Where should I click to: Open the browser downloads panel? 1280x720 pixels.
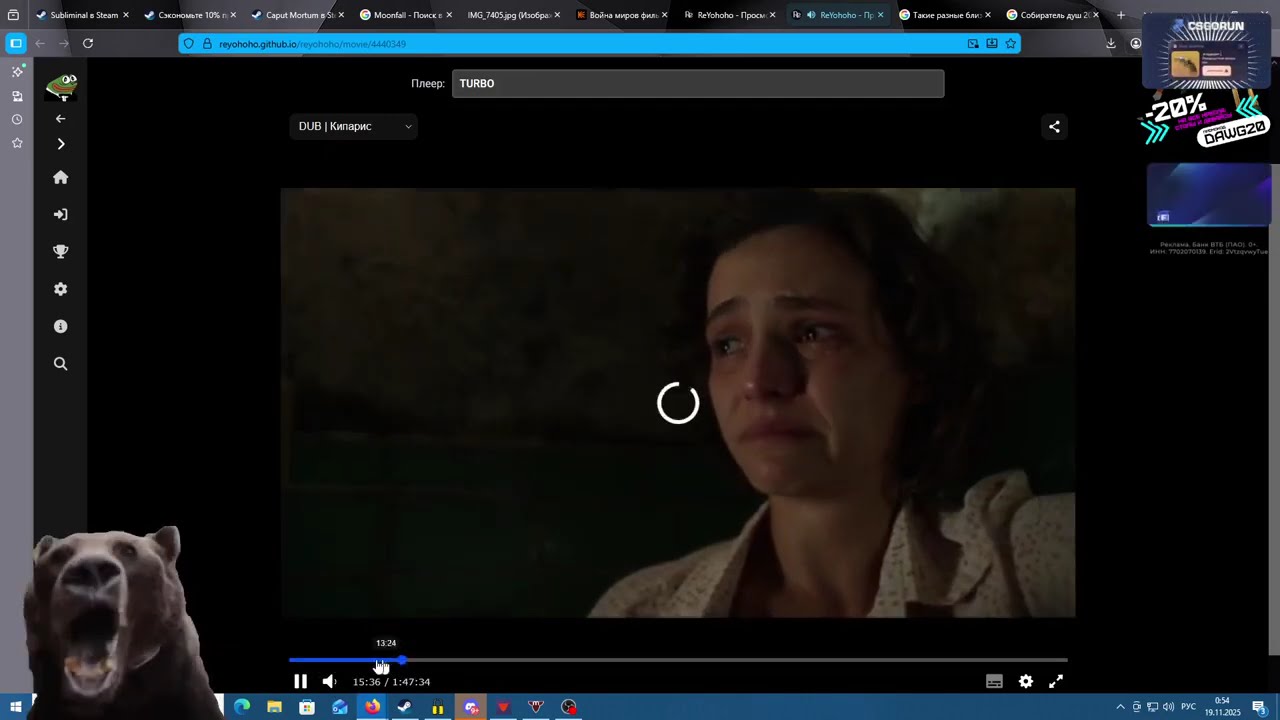pos(1110,43)
